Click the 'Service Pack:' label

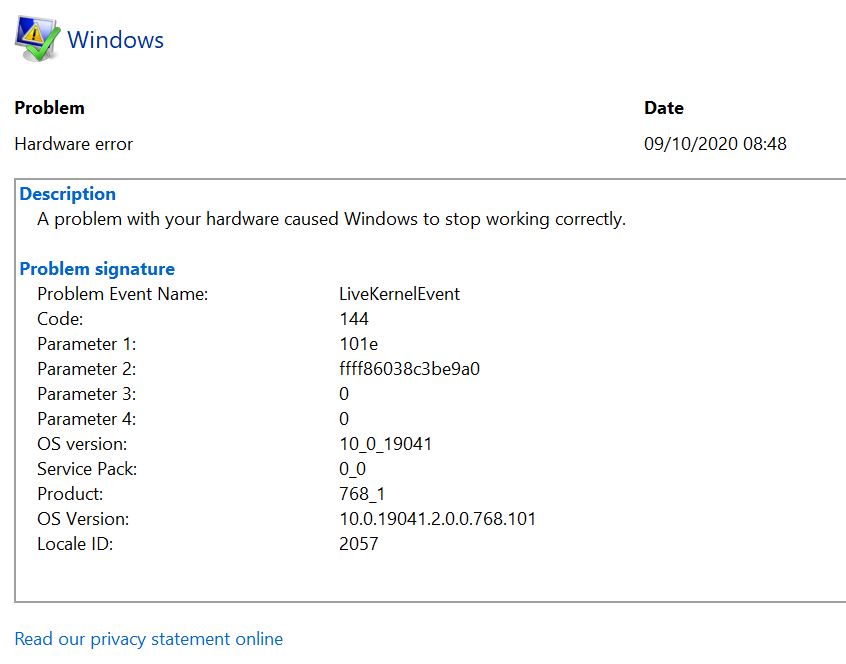tap(87, 469)
